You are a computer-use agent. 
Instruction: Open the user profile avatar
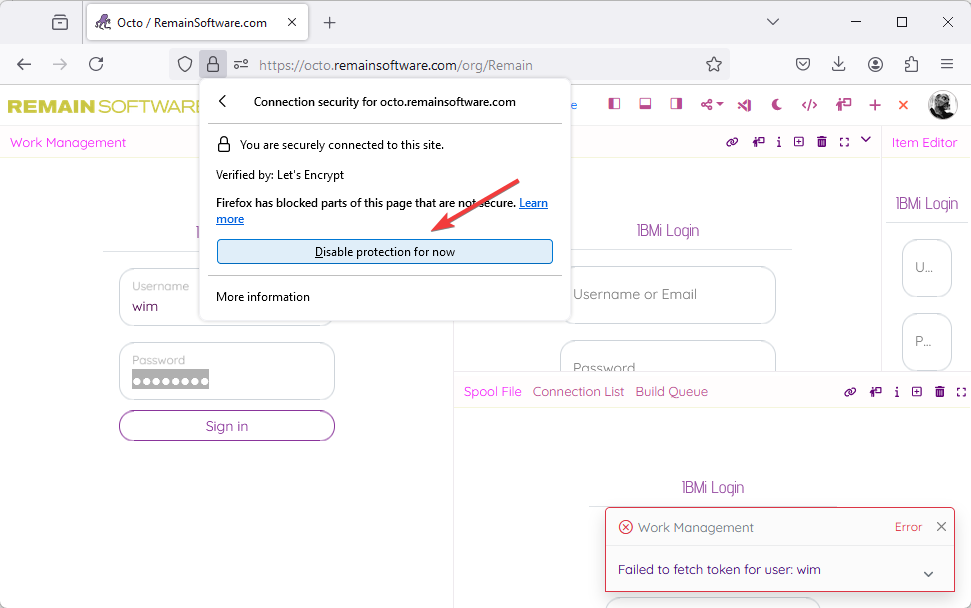943,105
